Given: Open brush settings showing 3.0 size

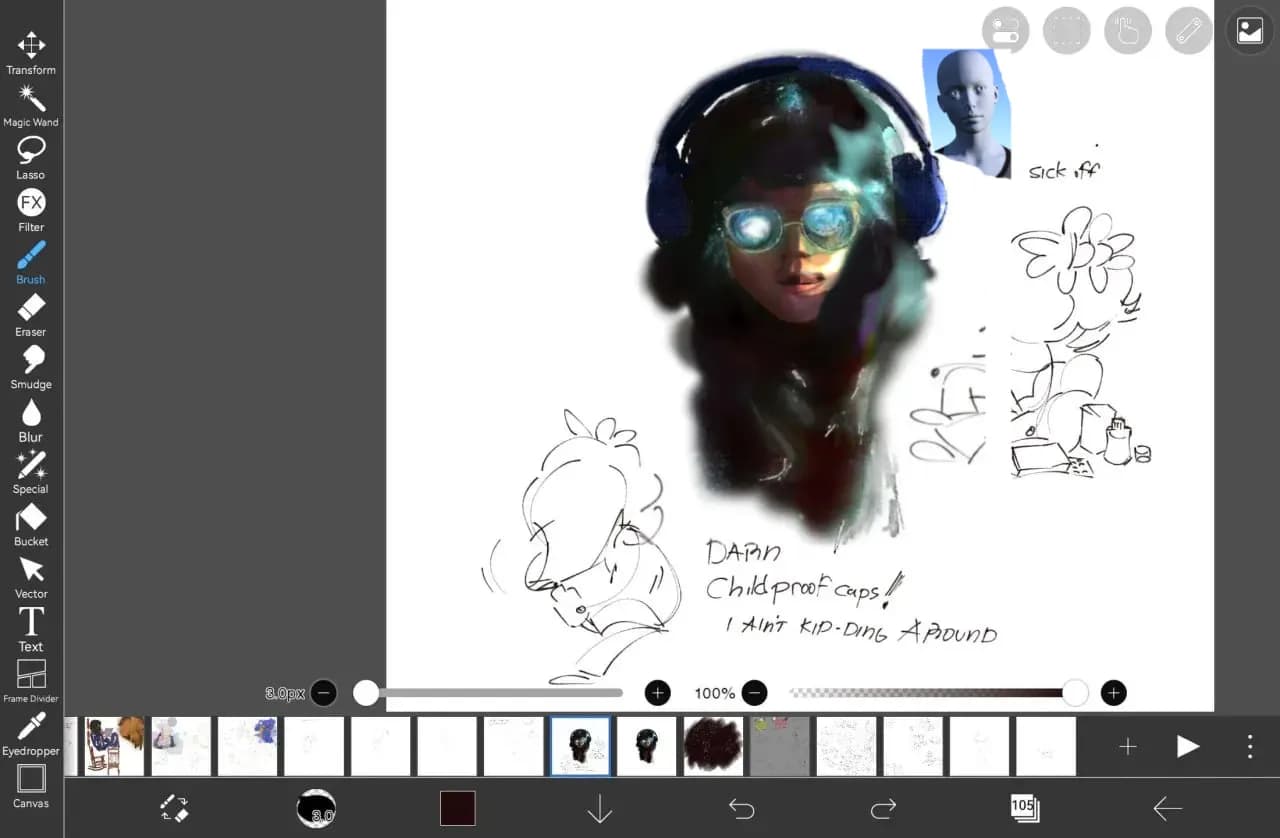Looking at the screenshot, I should (x=316, y=808).
